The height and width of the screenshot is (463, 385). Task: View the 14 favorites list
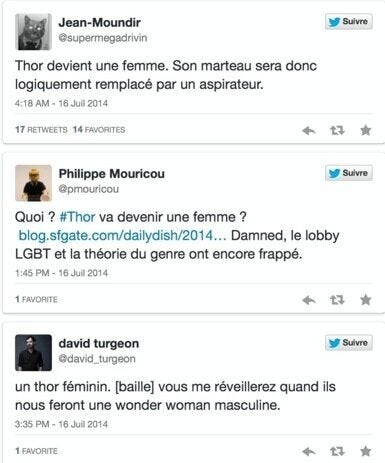tap(99, 129)
